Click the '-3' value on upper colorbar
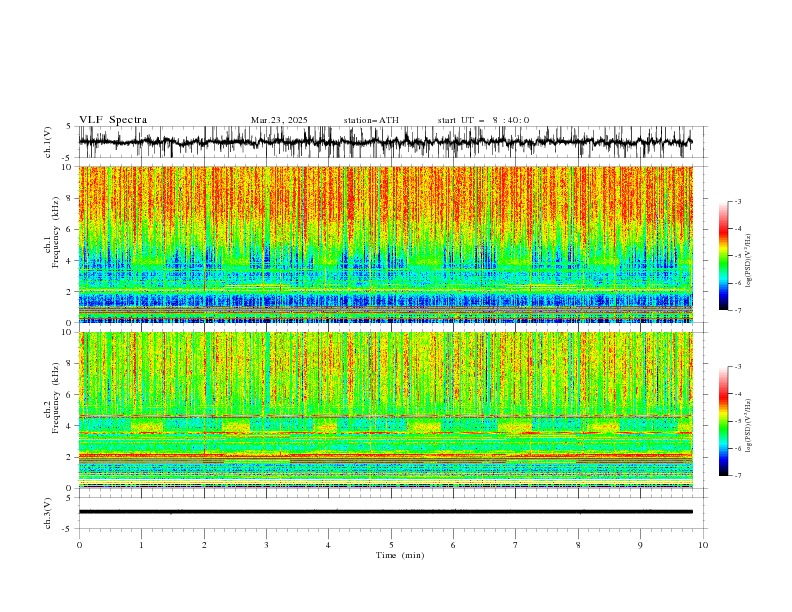The height and width of the screenshot is (612, 792). pyautogui.click(x=737, y=201)
